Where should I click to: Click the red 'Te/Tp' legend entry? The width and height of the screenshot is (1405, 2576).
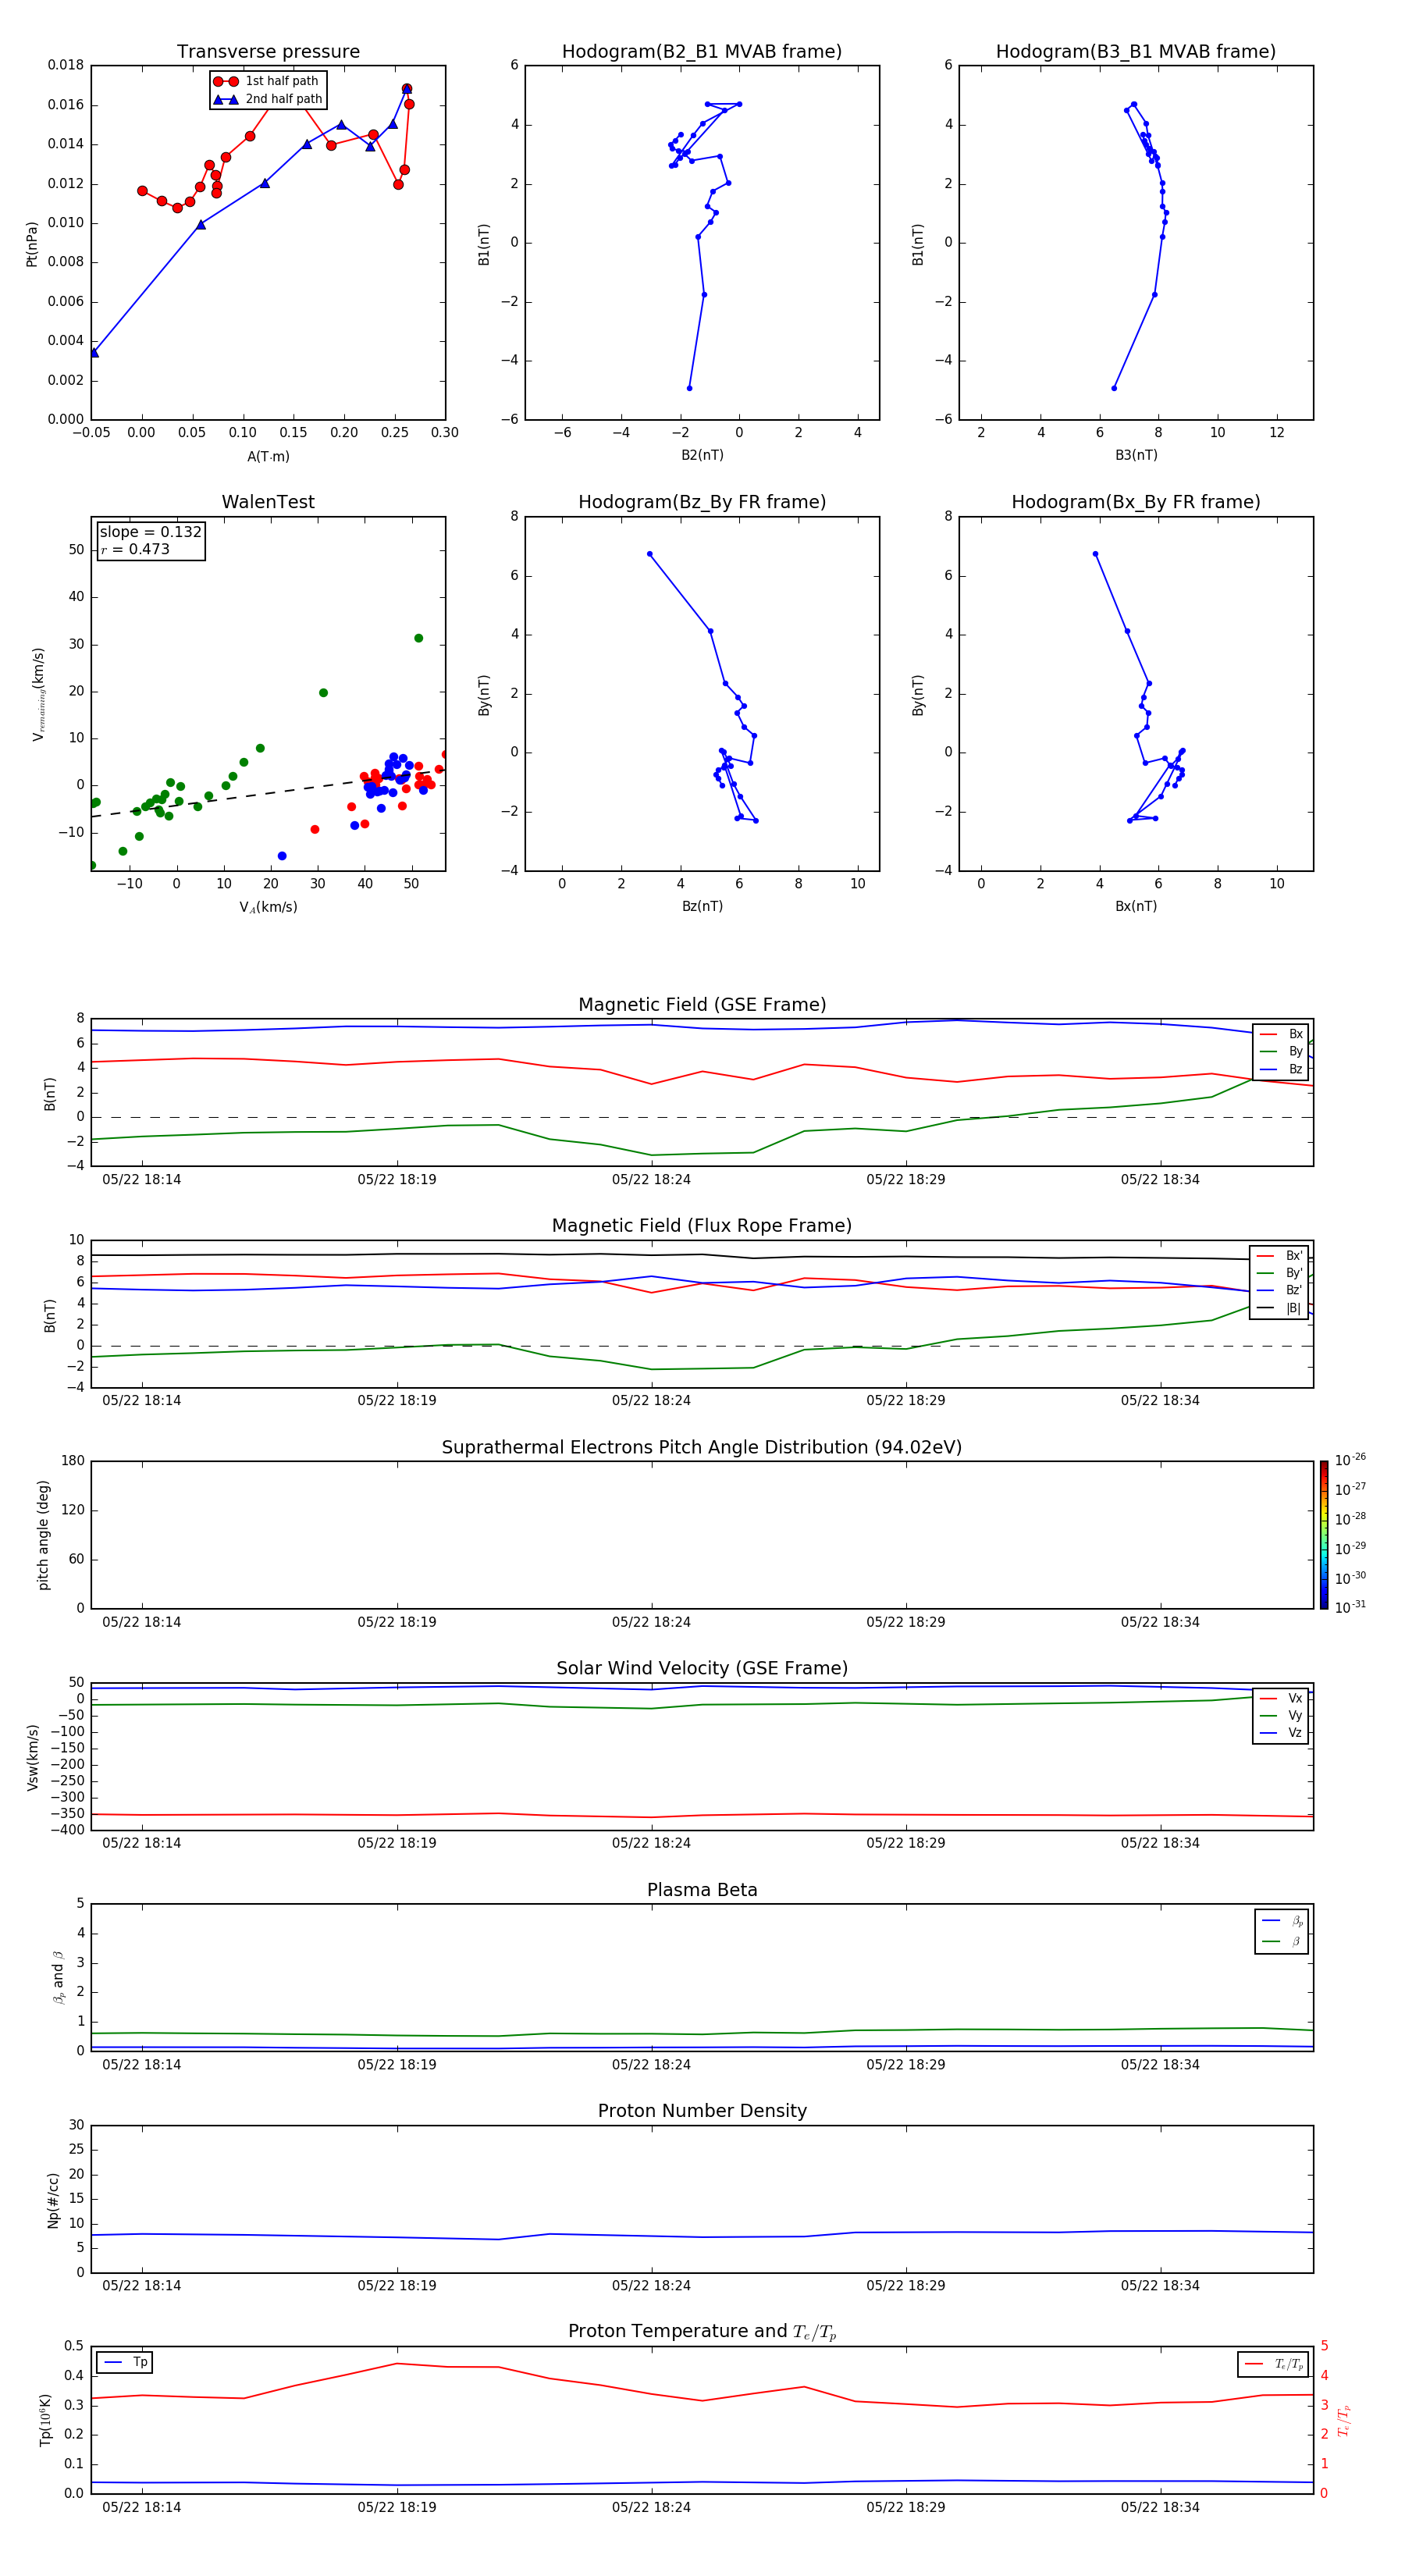click(x=1274, y=2364)
